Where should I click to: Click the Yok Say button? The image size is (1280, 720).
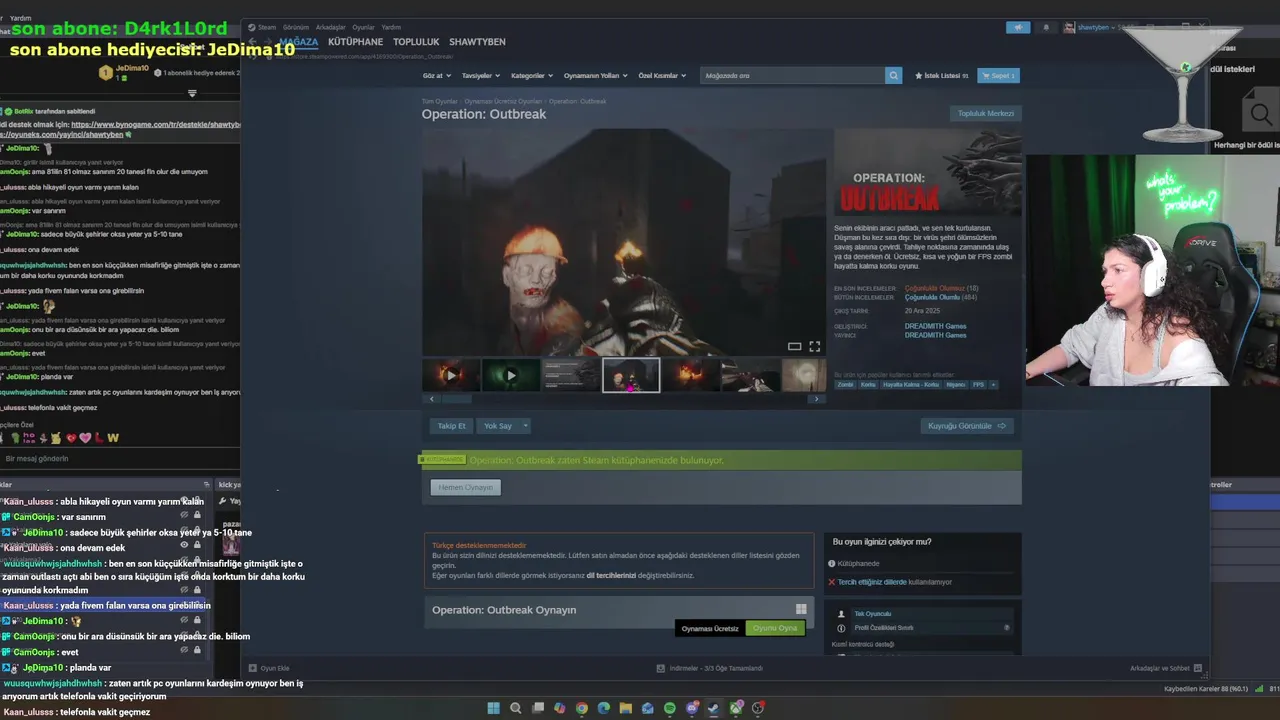click(498, 426)
